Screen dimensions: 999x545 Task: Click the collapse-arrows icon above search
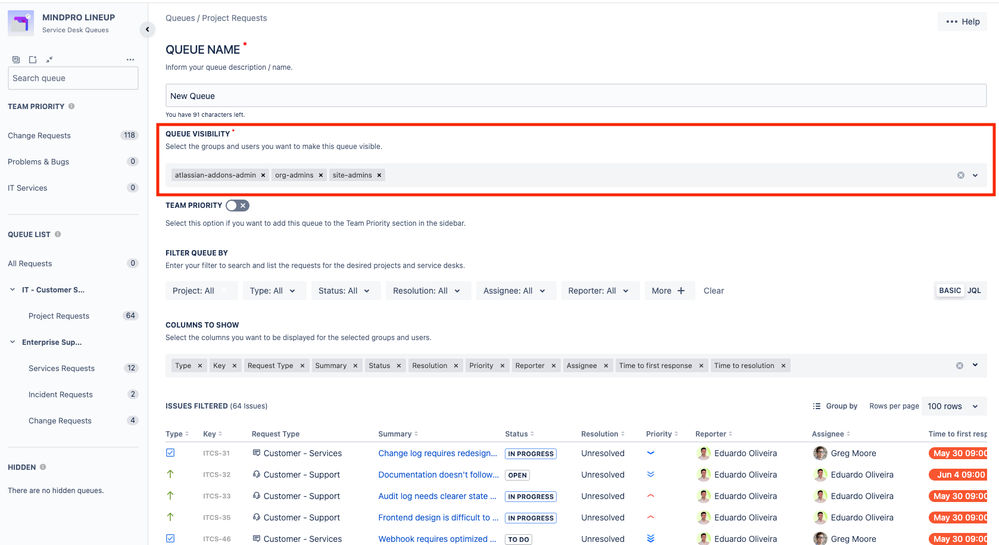(49, 59)
